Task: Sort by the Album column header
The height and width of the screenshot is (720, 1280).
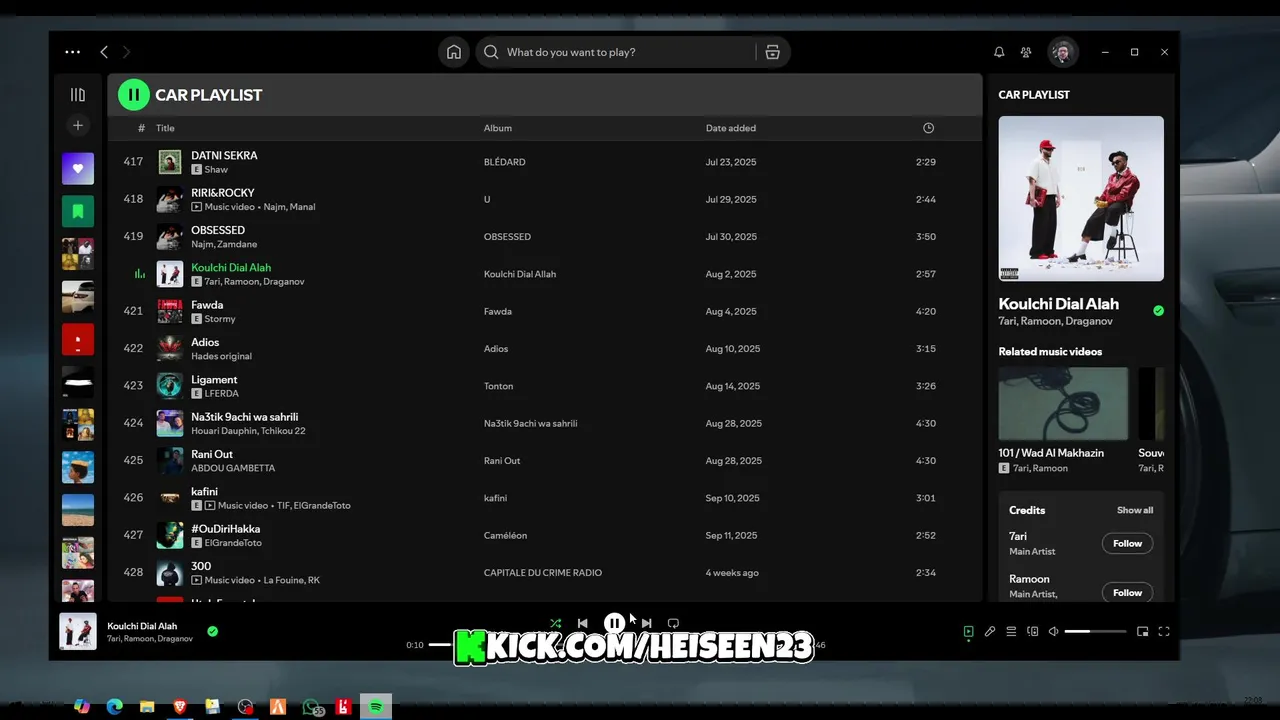Action: 498,128
